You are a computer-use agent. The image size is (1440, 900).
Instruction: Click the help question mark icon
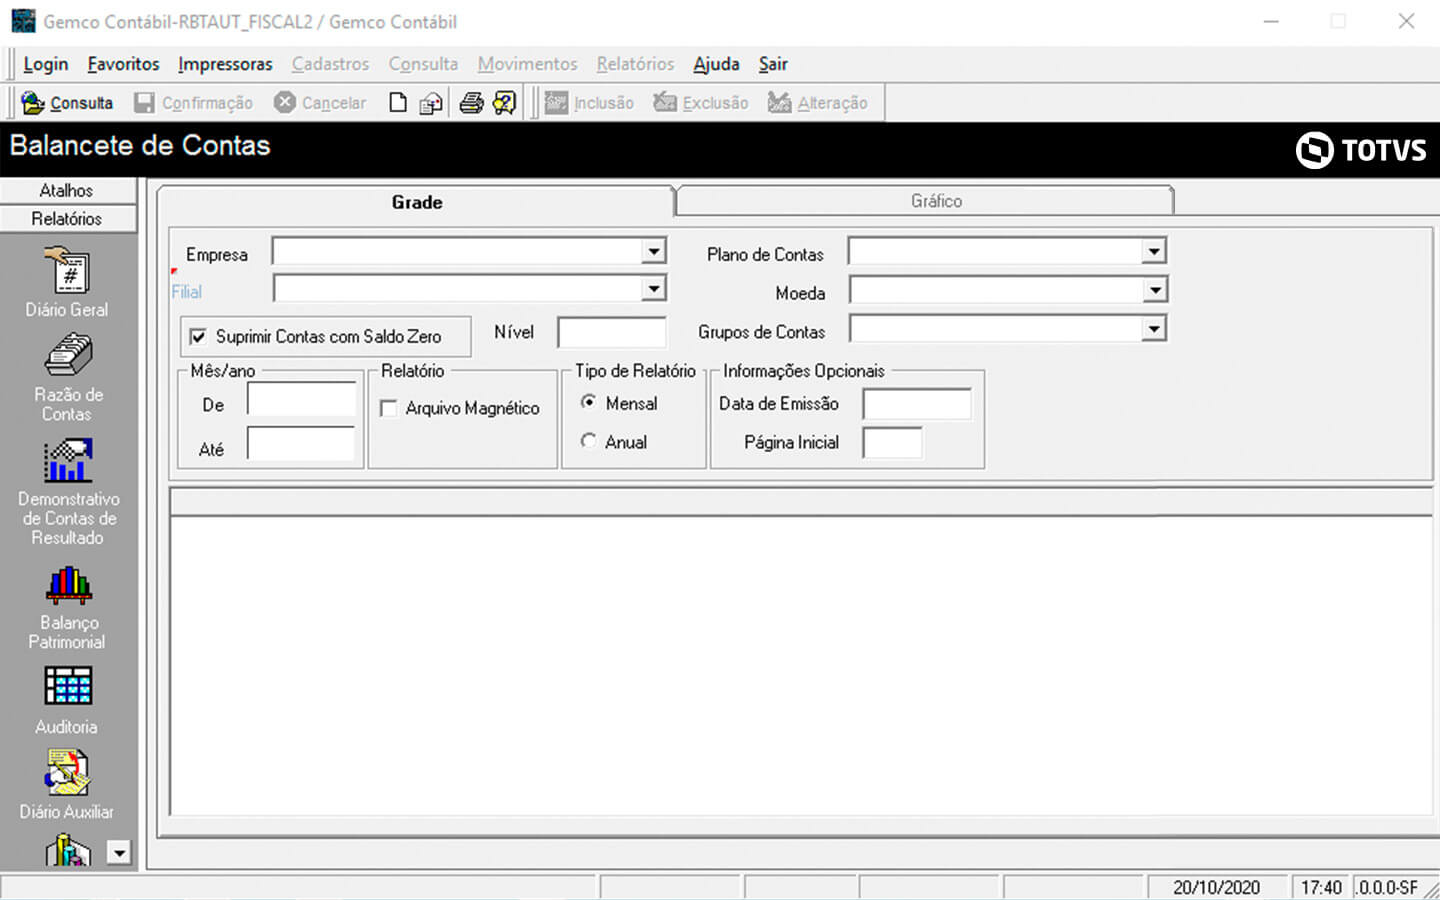505,103
